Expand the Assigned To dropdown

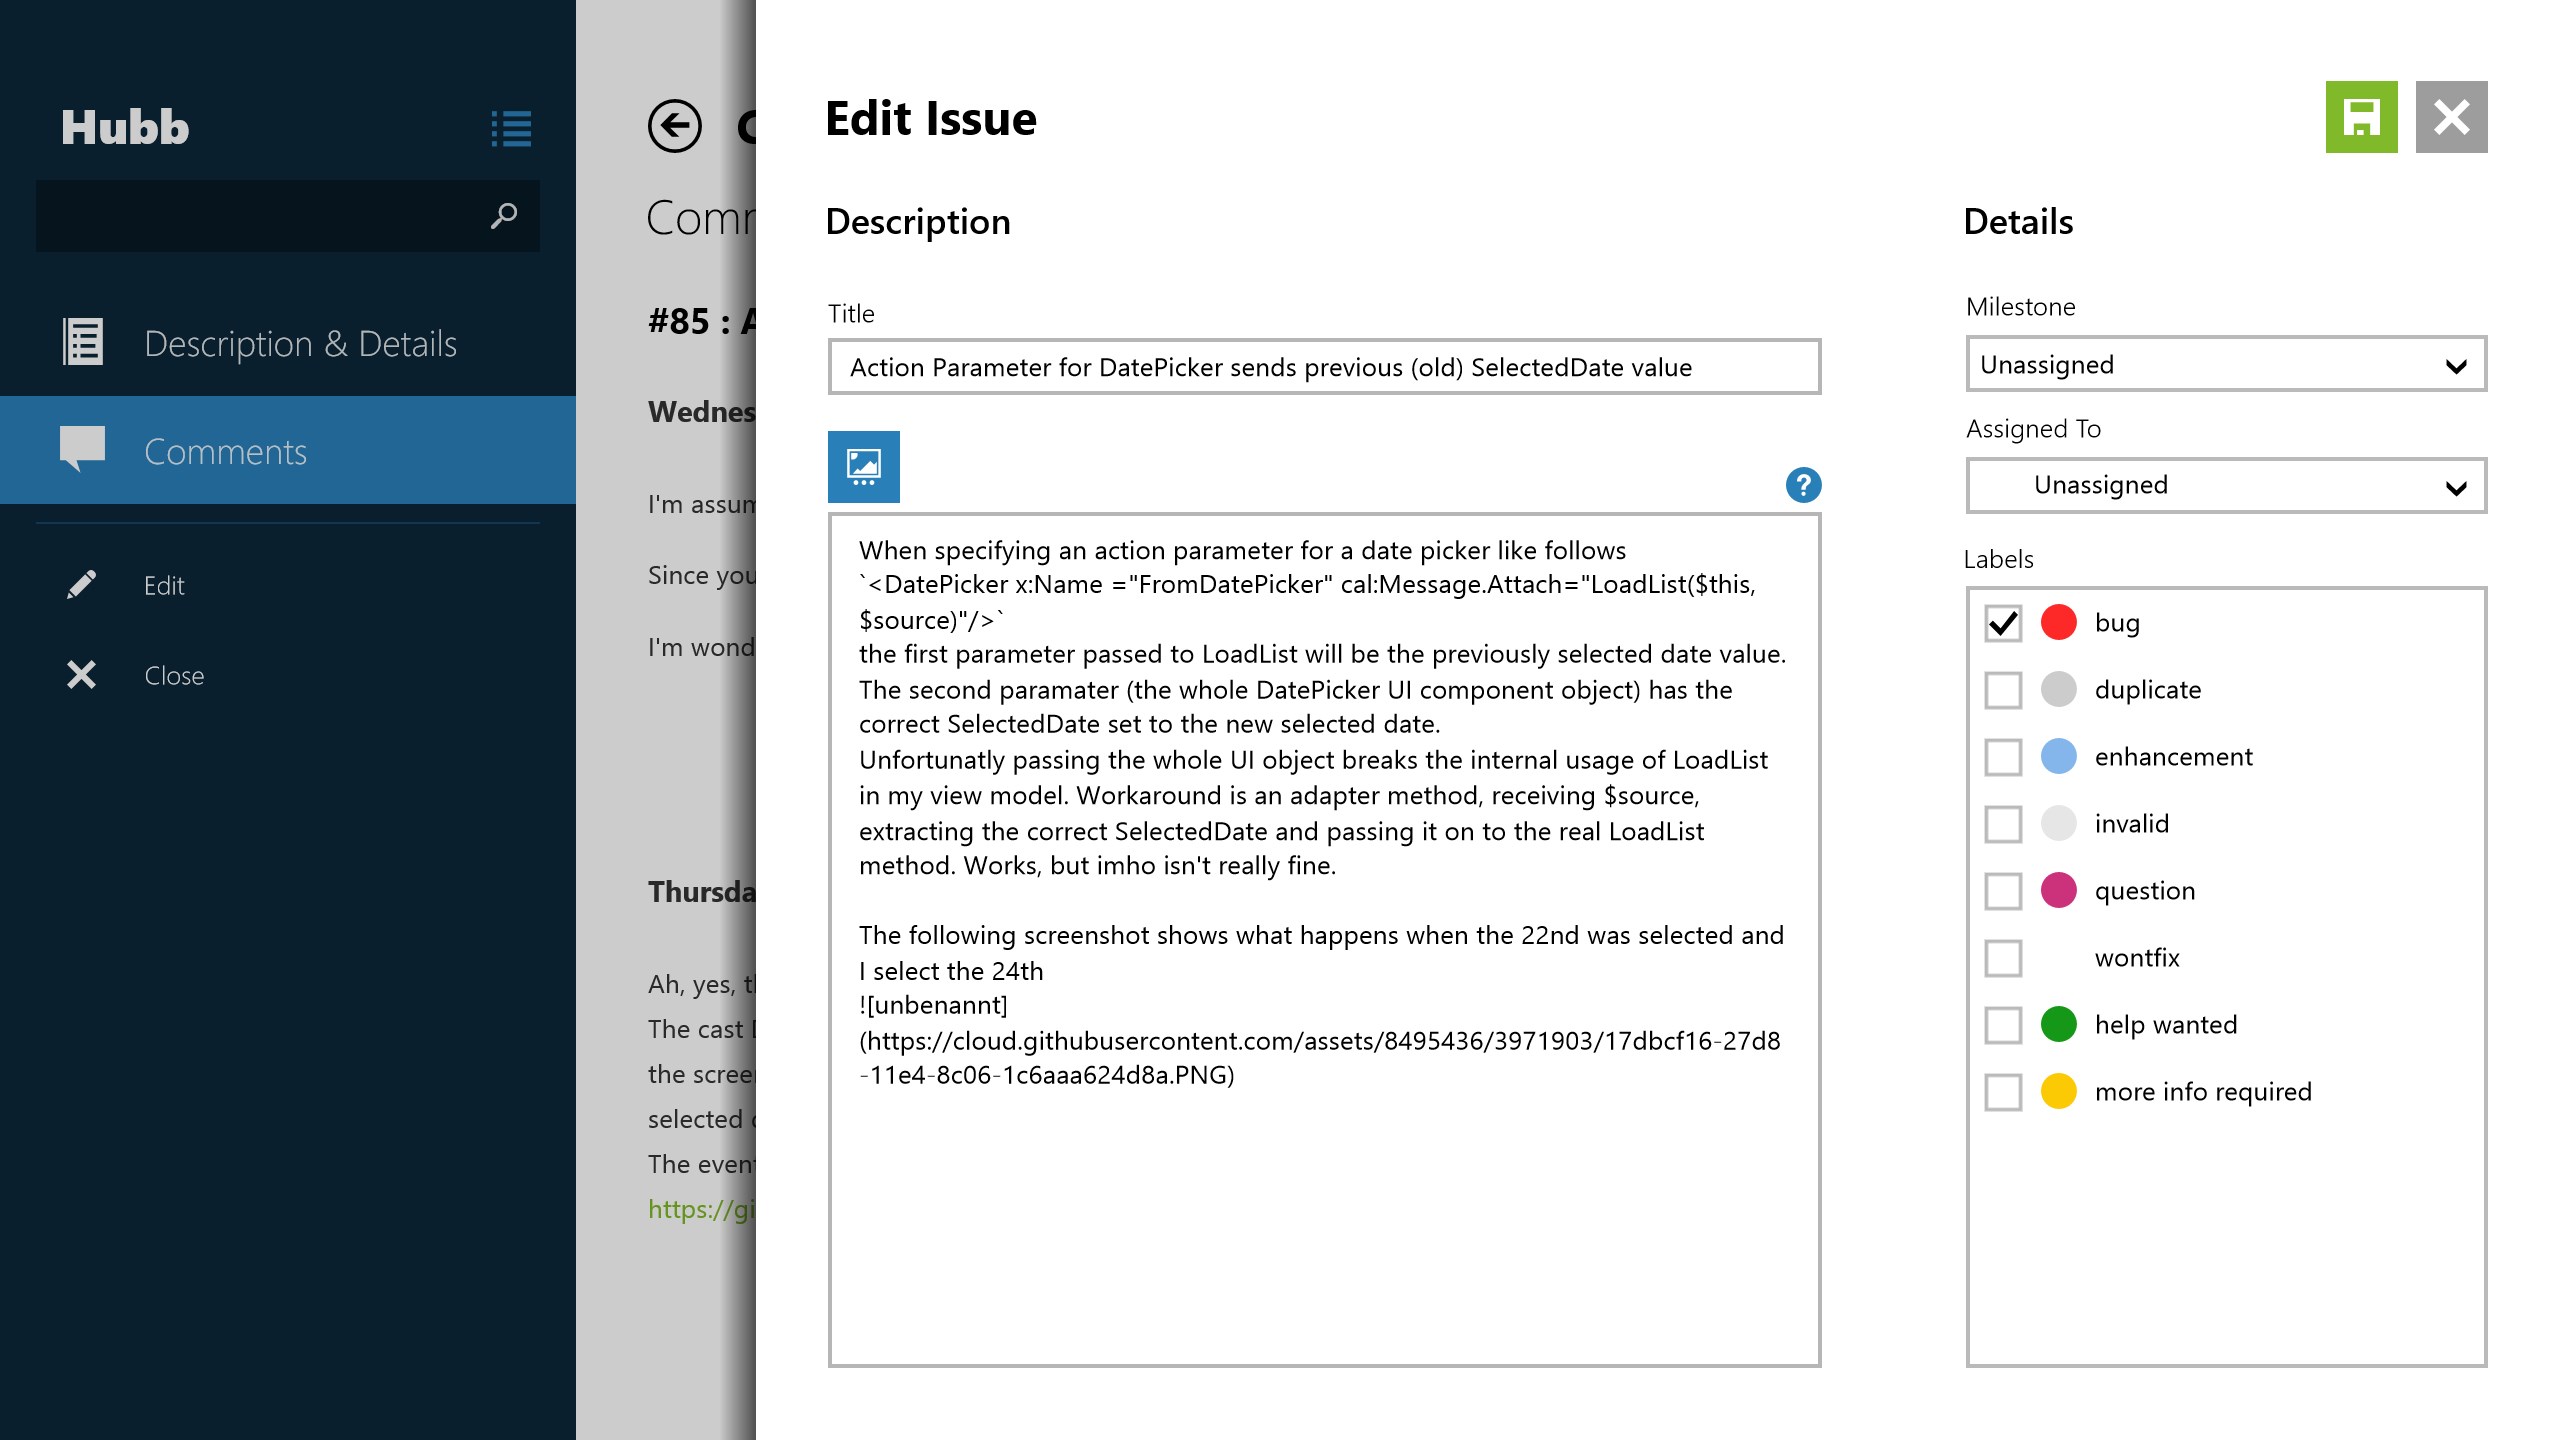coord(2225,486)
